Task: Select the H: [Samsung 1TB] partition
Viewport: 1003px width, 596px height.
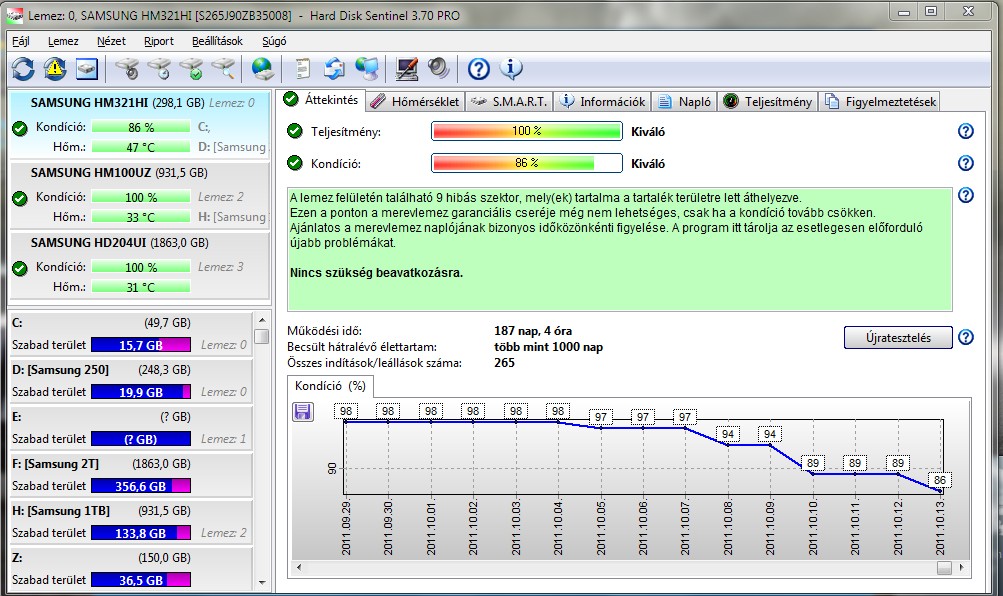Action: pyautogui.click(x=130, y=522)
